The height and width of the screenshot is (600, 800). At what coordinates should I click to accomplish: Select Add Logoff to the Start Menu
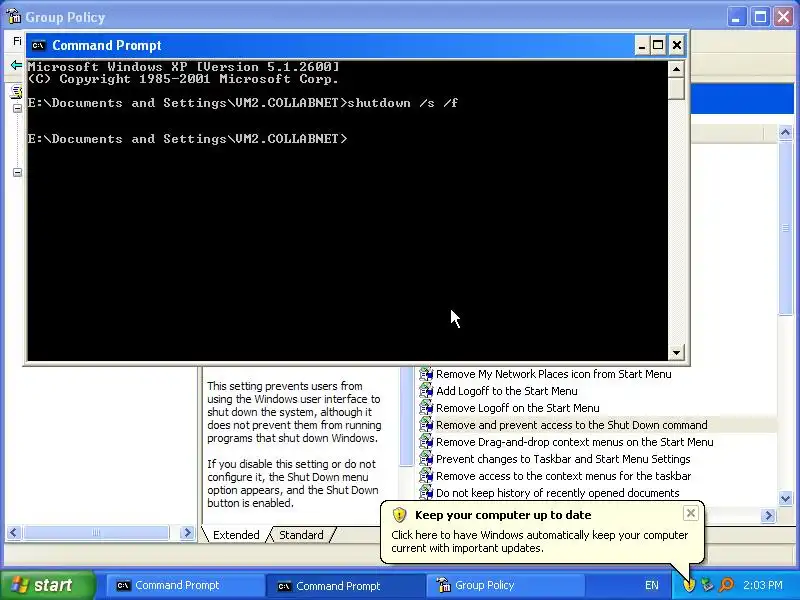[507, 391]
